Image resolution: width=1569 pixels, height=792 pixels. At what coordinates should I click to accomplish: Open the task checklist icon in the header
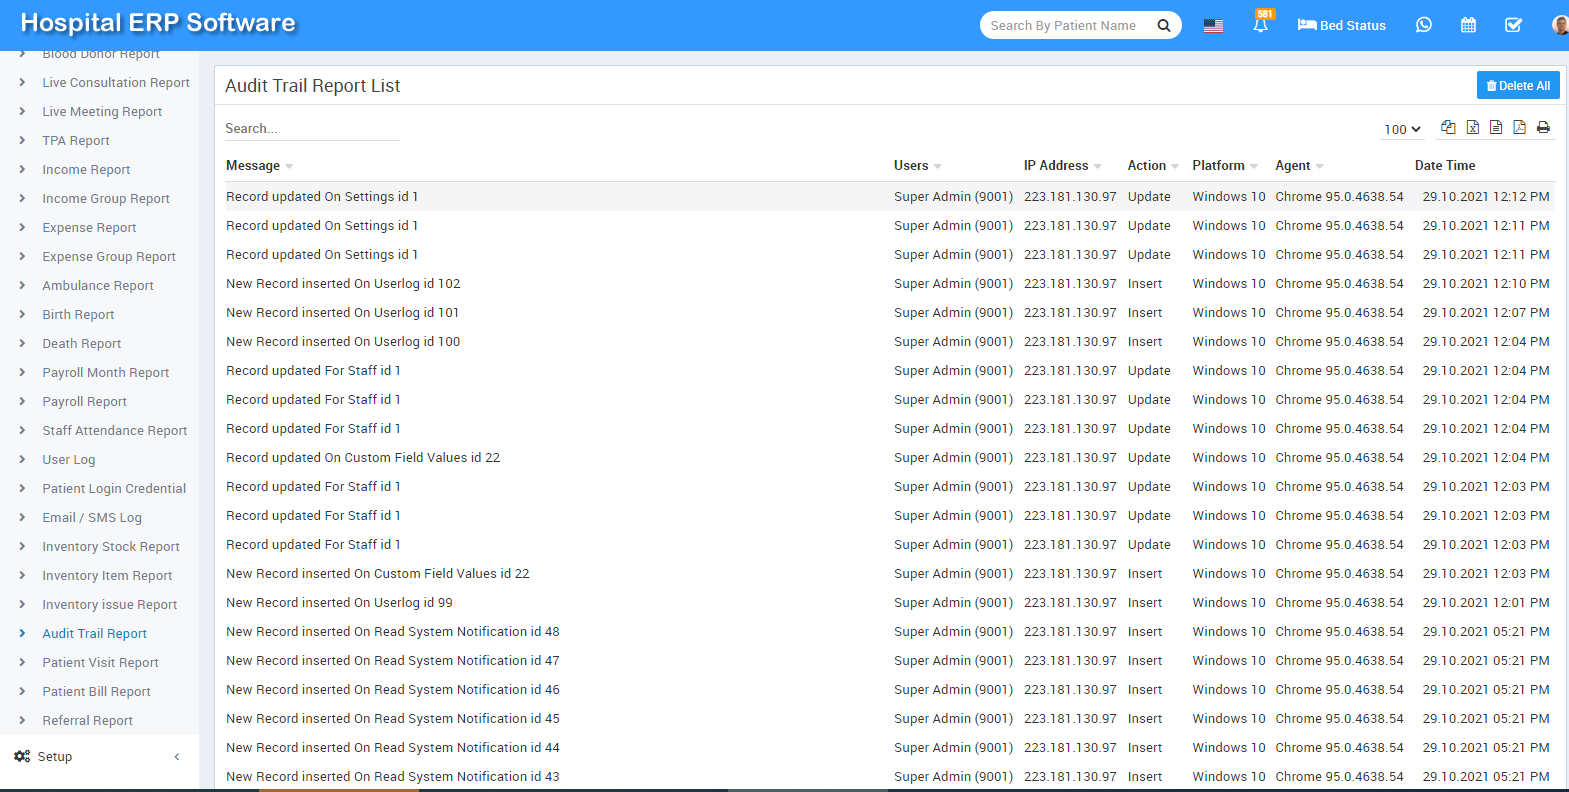tap(1513, 25)
